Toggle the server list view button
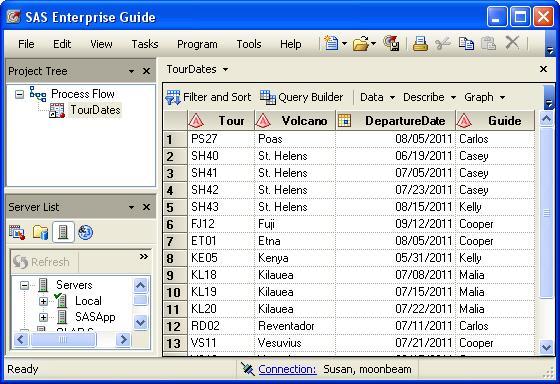 63,232
